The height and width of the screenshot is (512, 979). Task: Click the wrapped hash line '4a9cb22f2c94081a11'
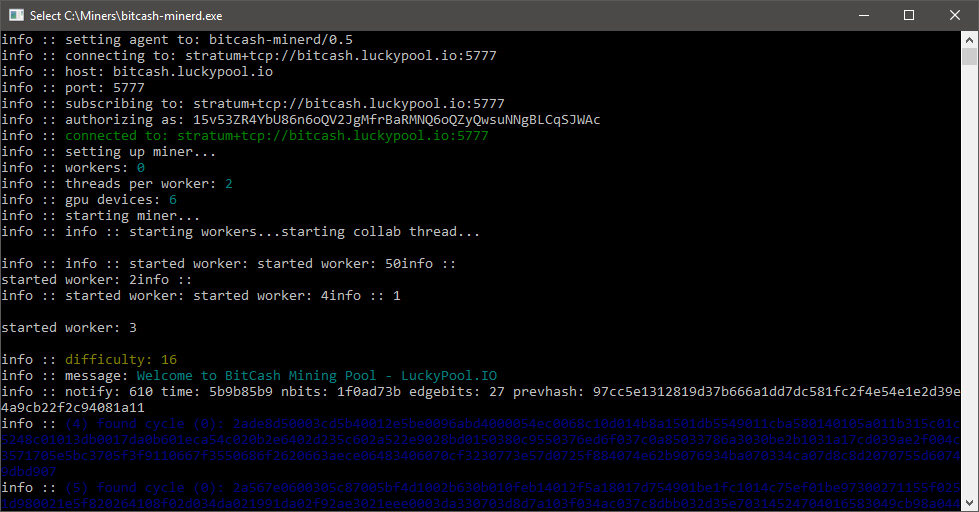pos(73,408)
